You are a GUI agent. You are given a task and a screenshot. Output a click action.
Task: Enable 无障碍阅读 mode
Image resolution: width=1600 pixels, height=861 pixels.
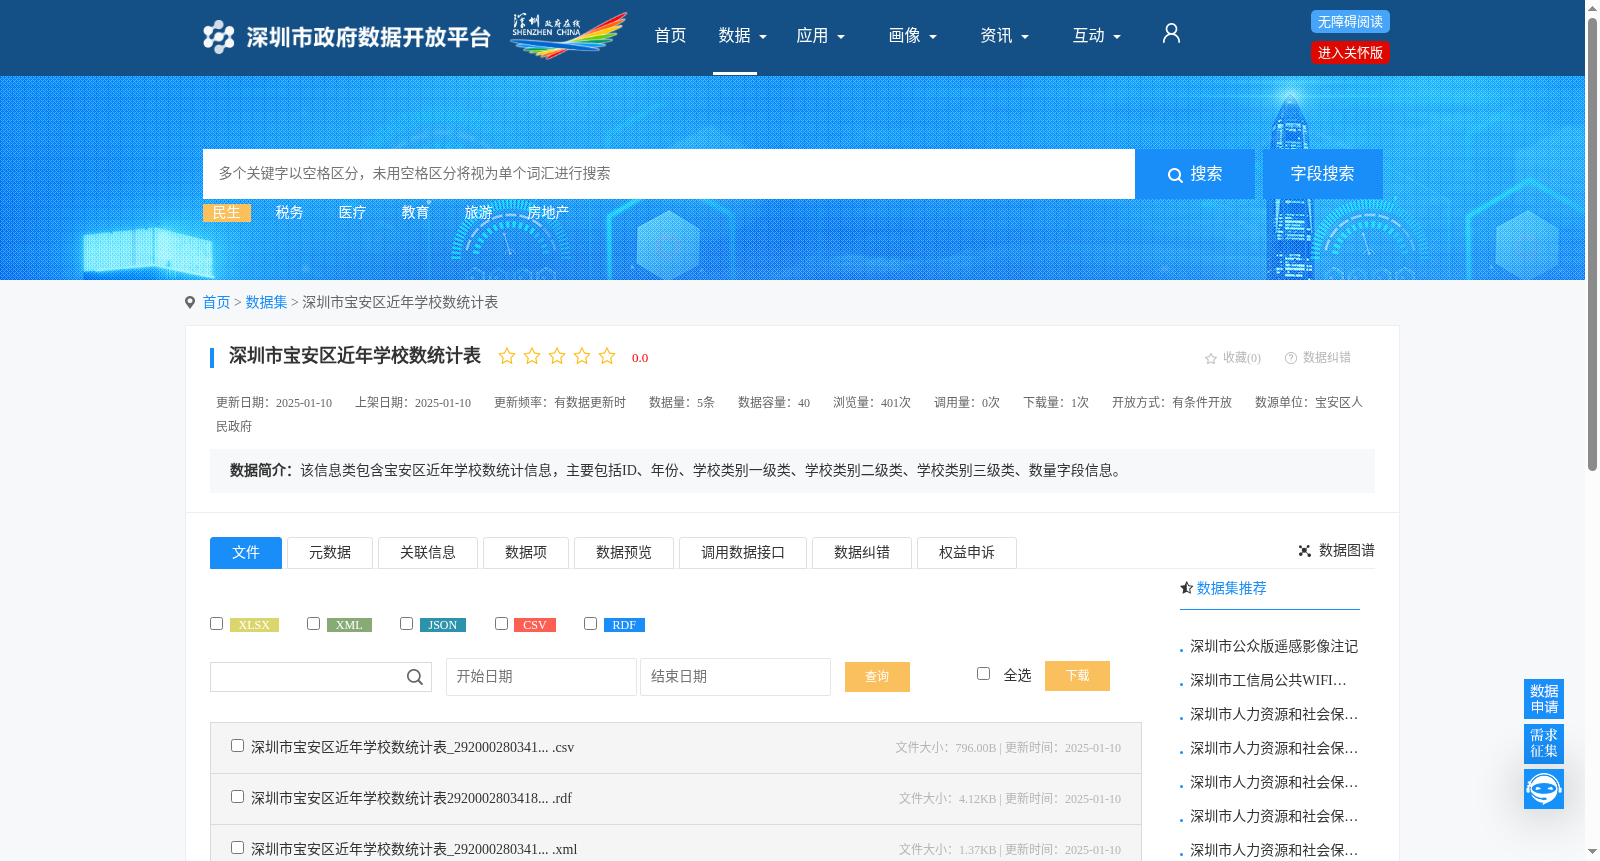pyautogui.click(x=1350, y=22)
